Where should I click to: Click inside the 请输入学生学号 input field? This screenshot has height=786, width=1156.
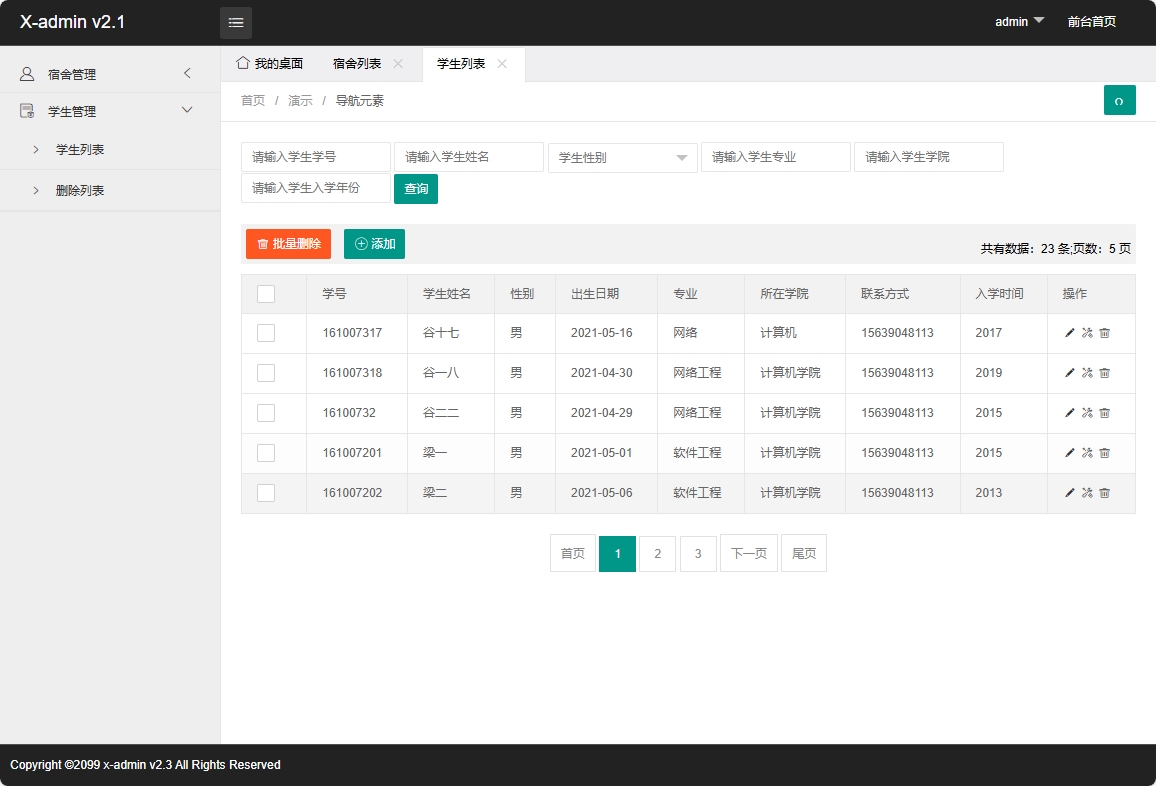(315, 157)
